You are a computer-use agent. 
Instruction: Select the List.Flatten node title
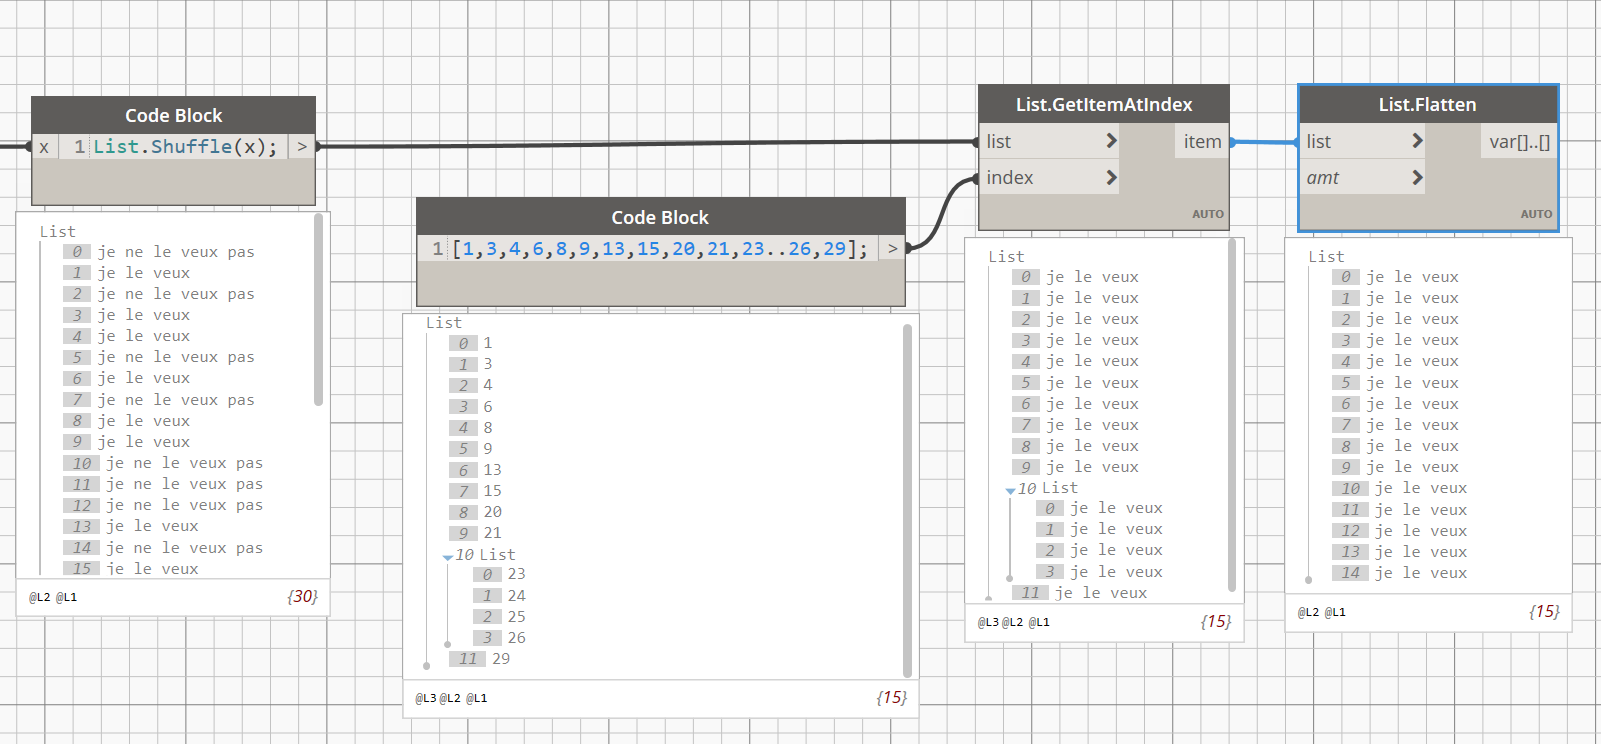click(1428, 104)
